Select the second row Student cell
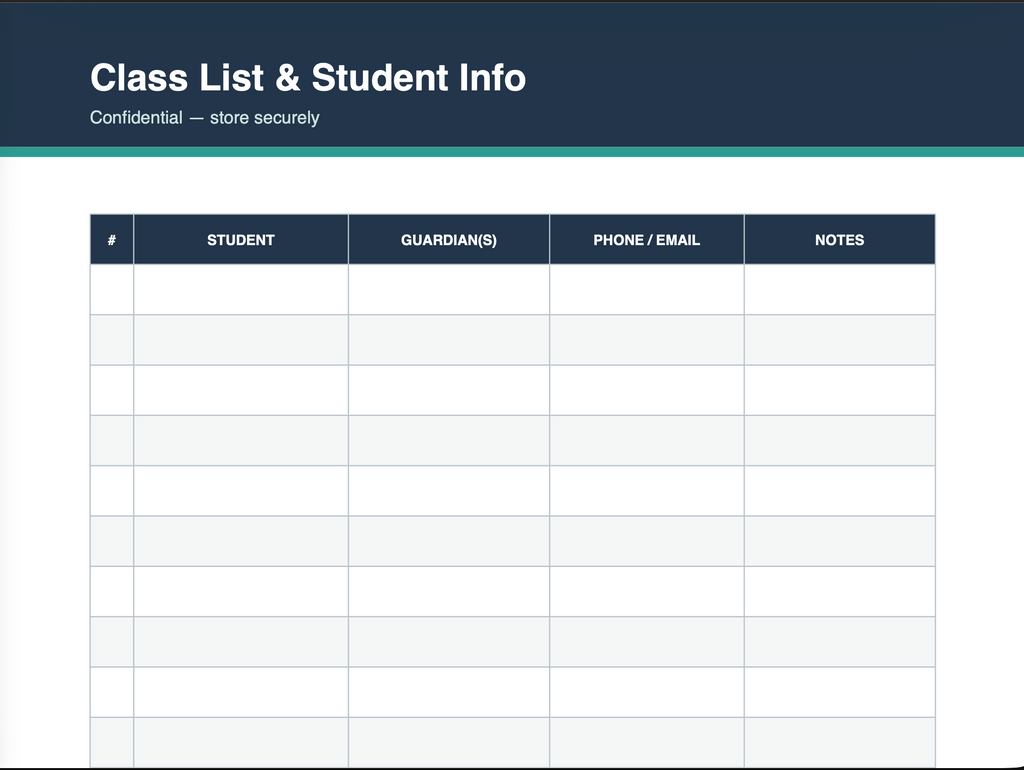 241,340
